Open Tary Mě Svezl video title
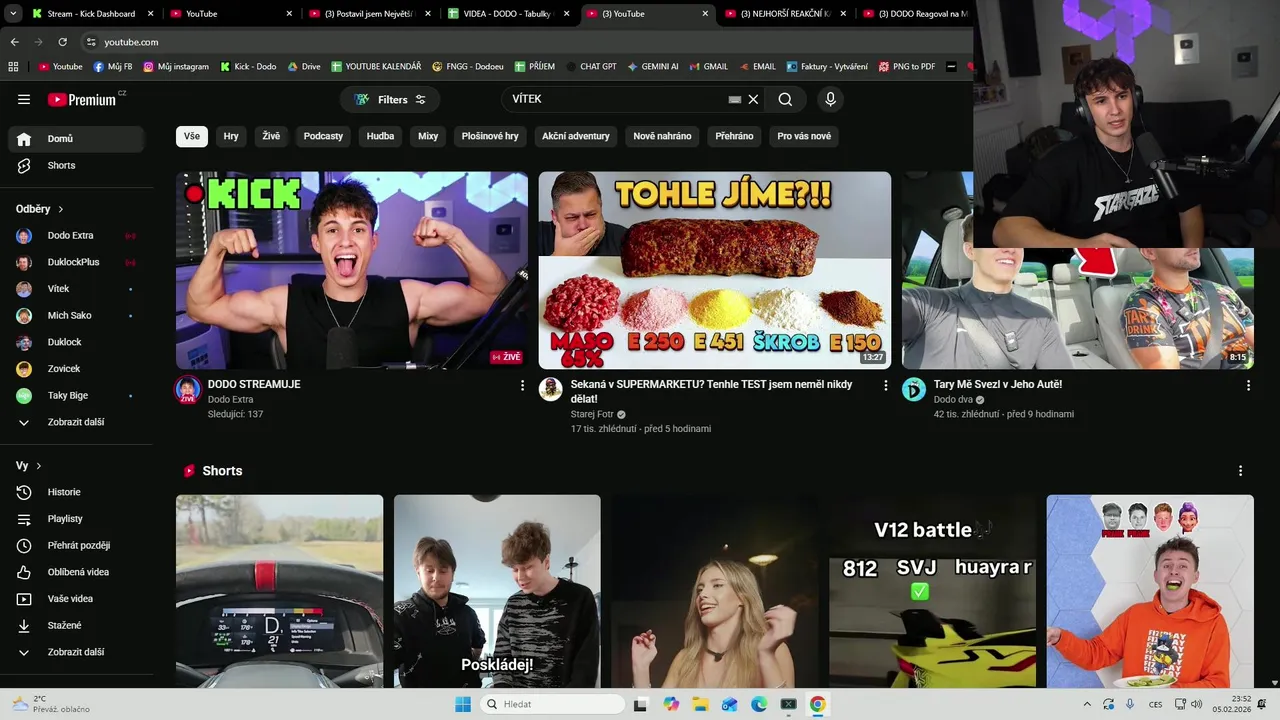Image resolution: width=1280 pixels, height=720 pixels. coord(998,384)
